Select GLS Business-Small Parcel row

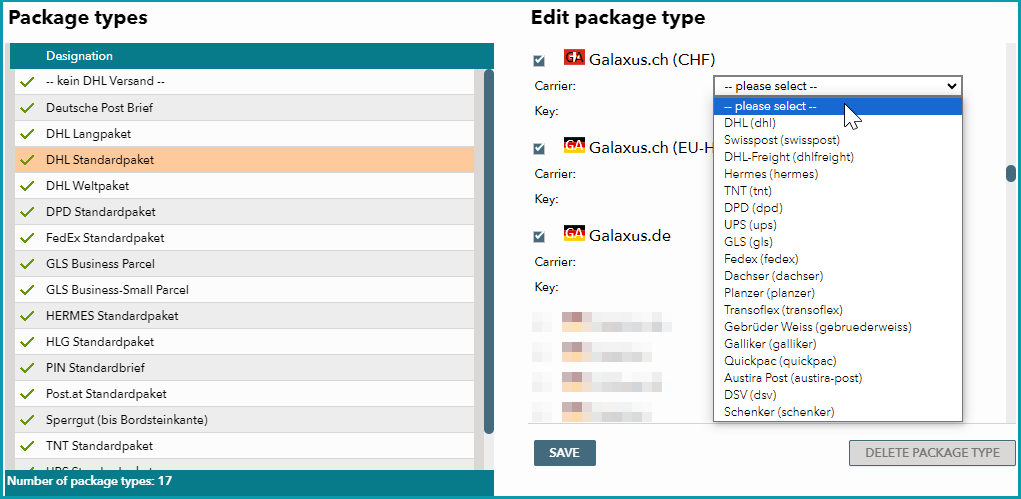[244, 291]
